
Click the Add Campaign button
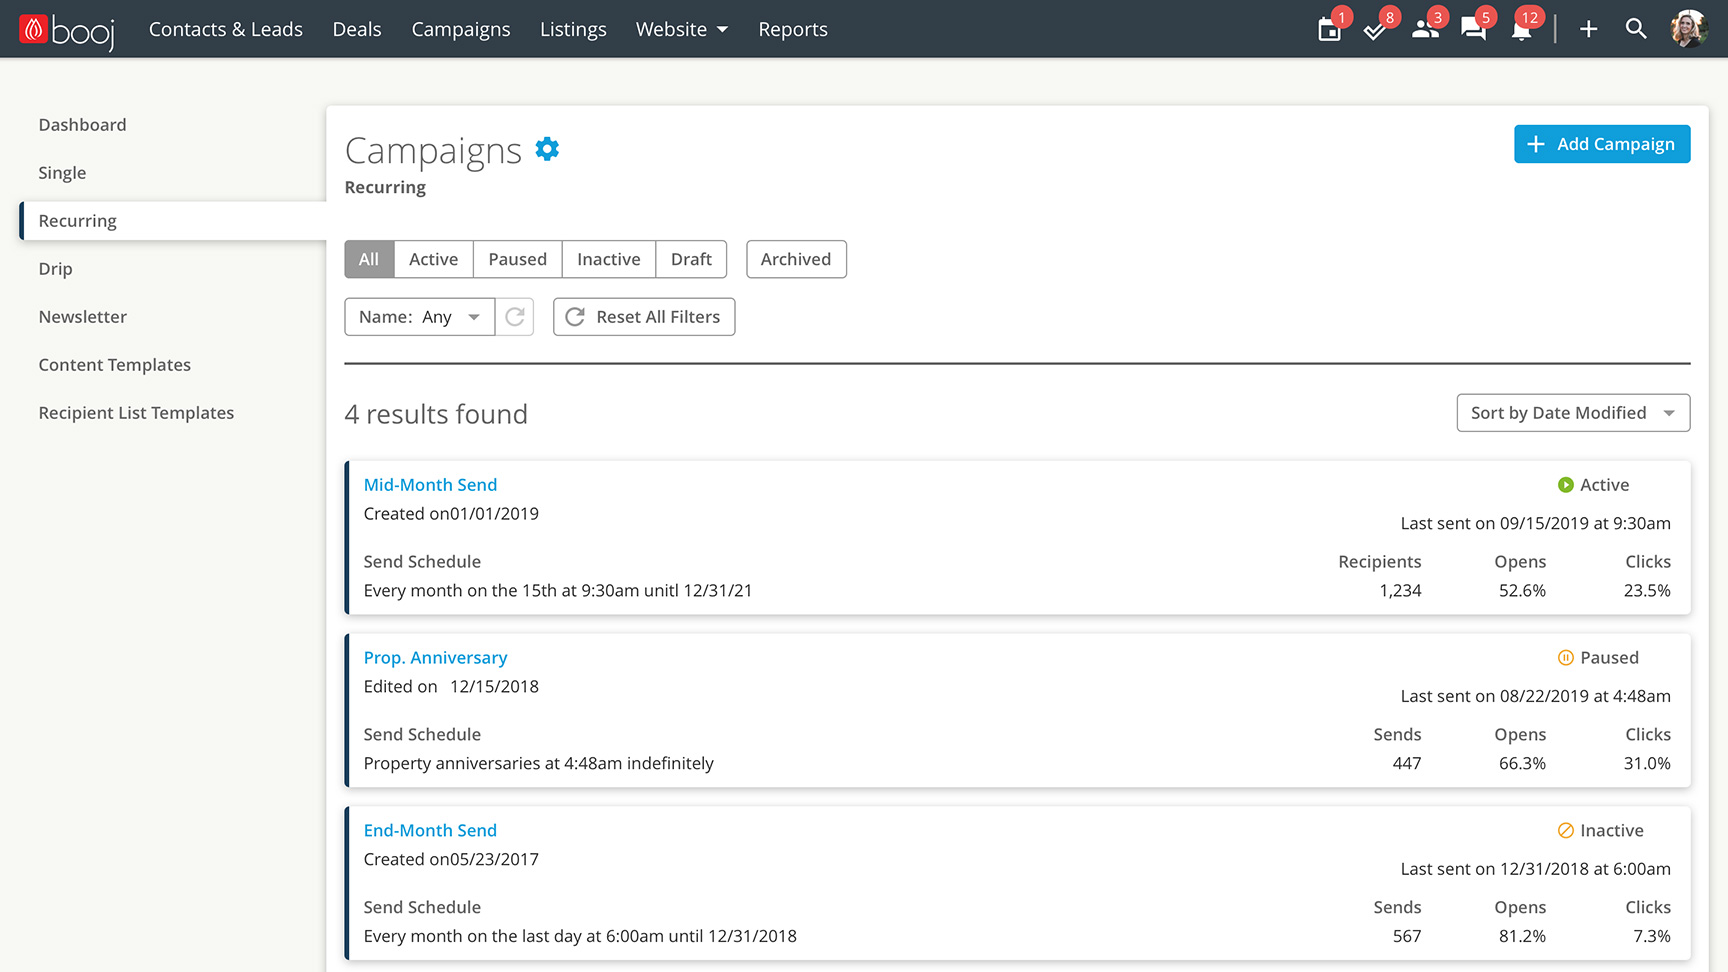click(1601, 144)
